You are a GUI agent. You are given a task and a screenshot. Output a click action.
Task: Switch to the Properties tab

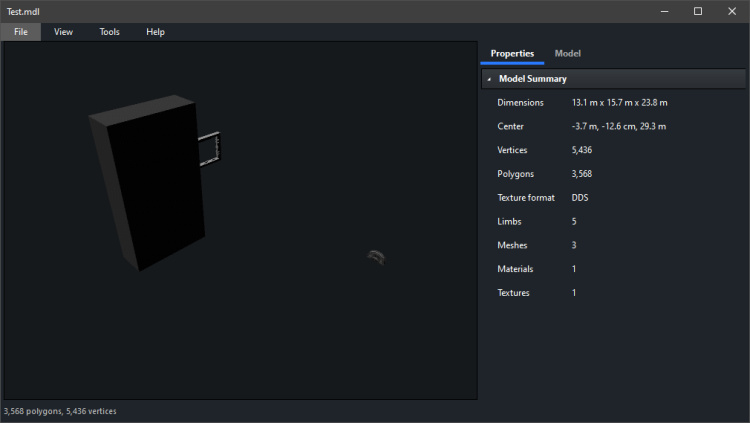[x=512, y=53]
